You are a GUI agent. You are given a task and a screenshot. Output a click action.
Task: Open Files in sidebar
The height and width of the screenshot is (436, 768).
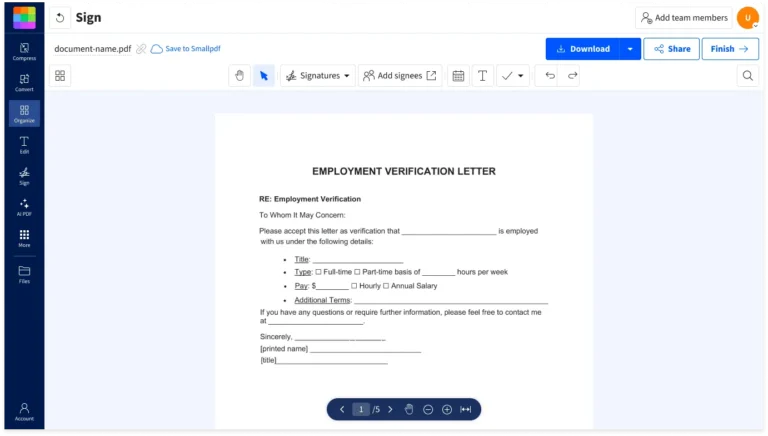(24, 274)
